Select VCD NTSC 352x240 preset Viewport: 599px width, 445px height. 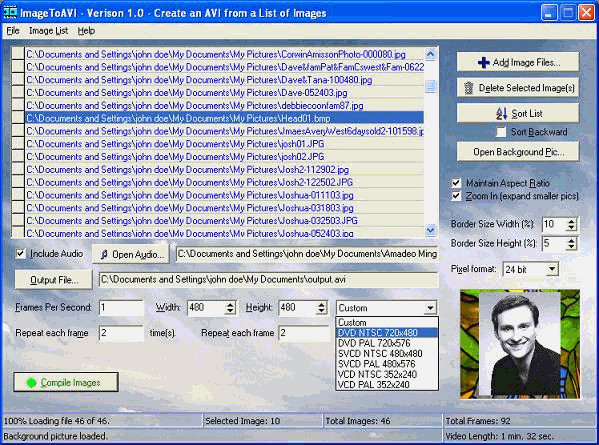tap(387, 374)
